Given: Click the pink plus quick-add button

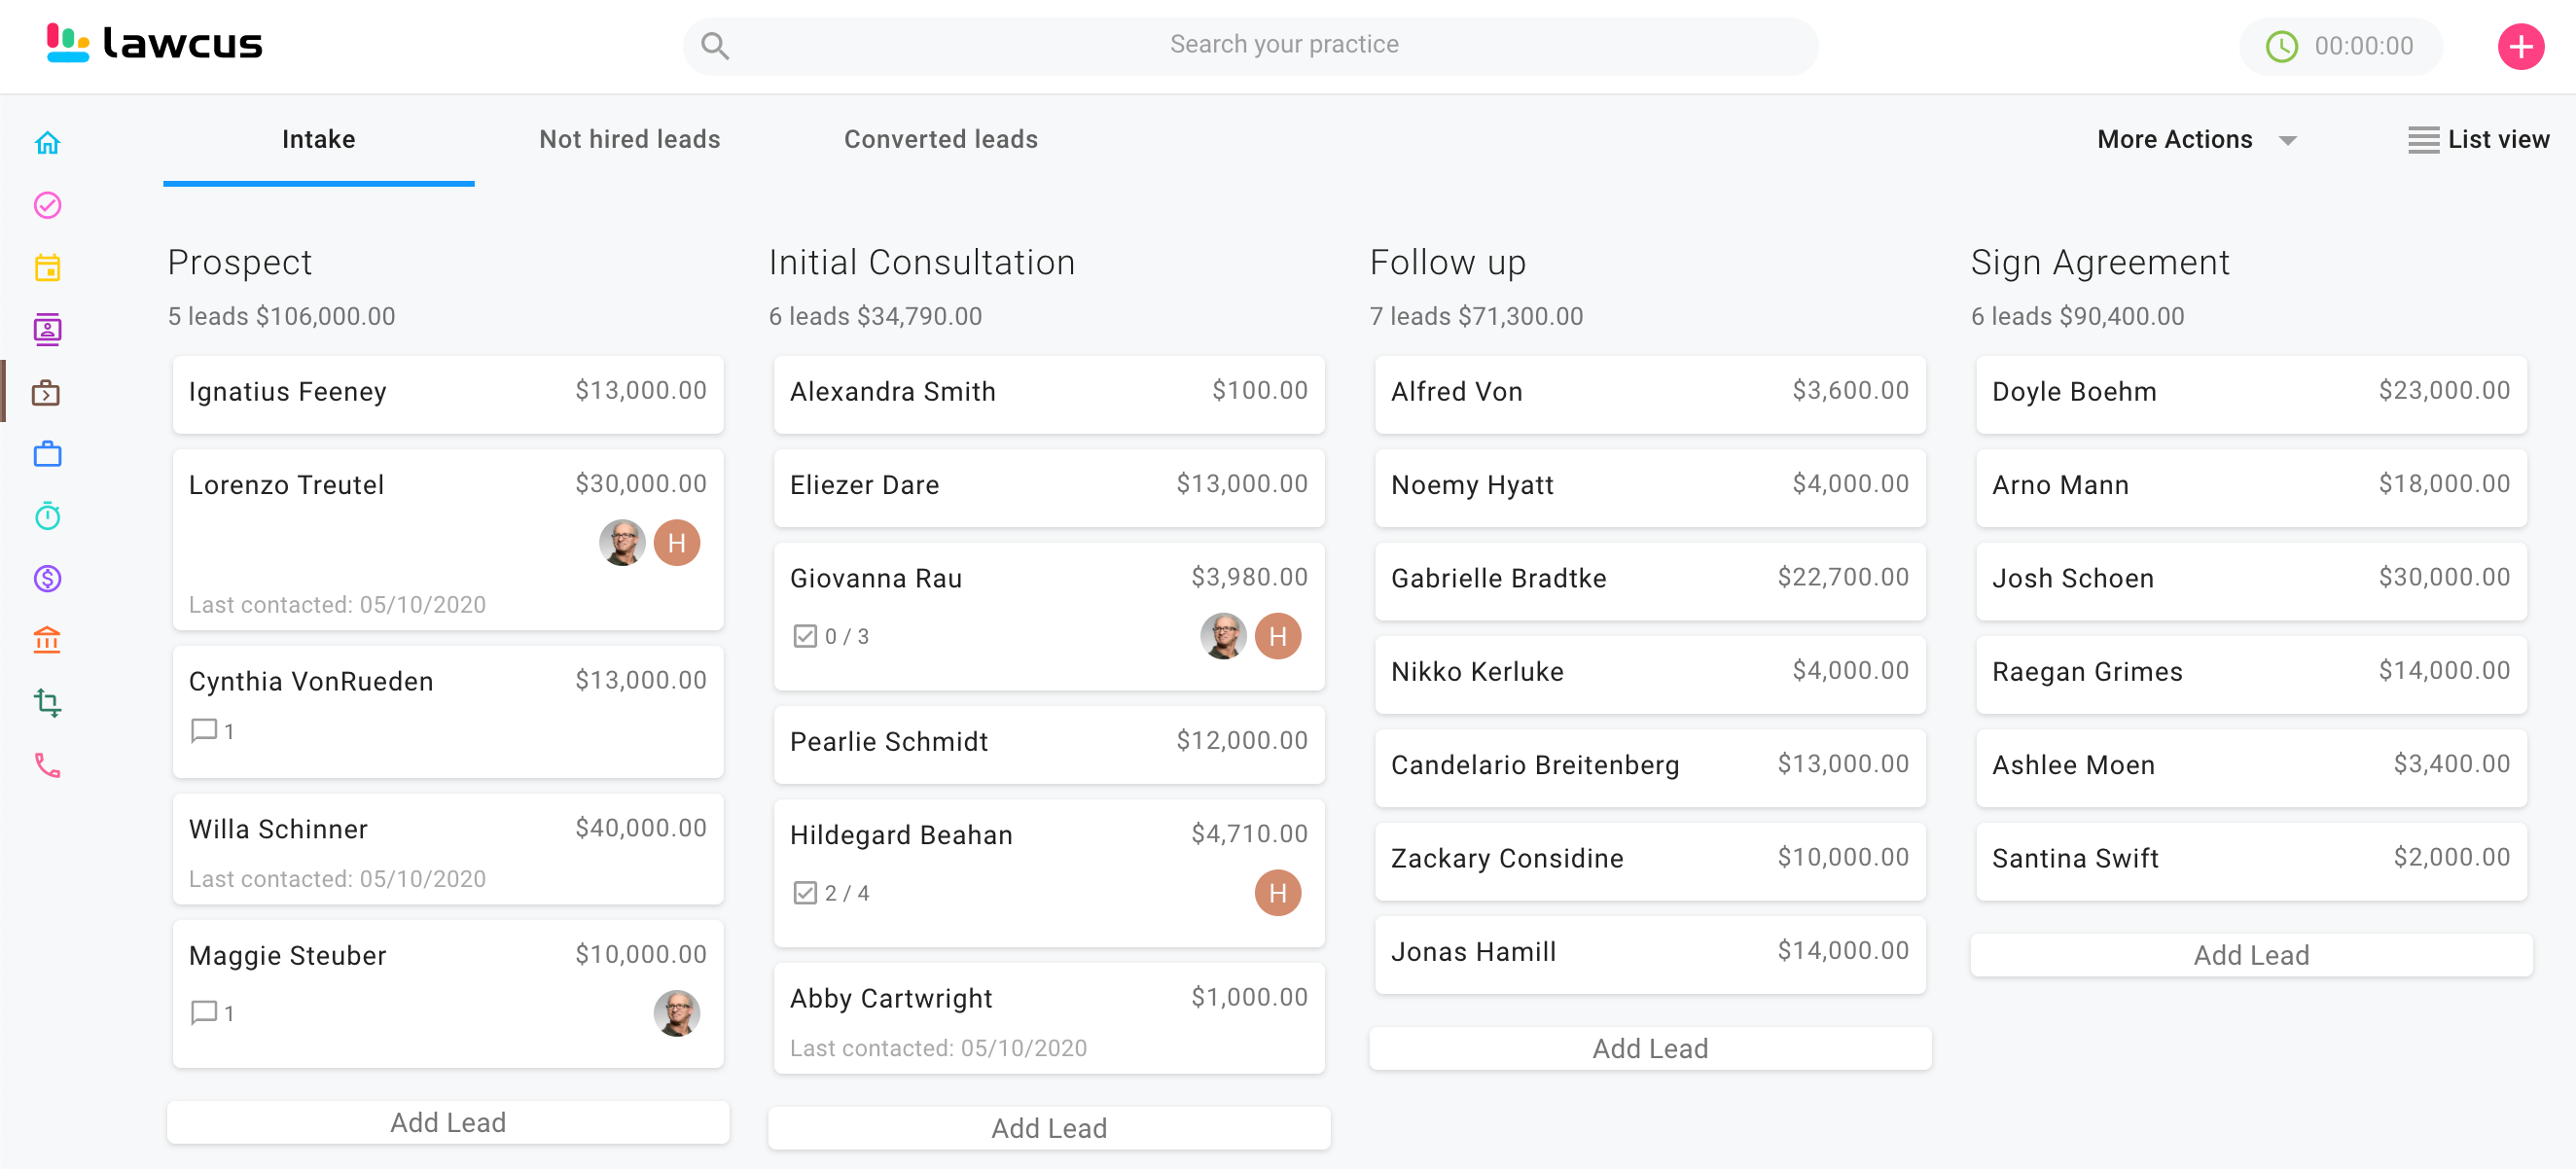Looking at the screenshot, I should click(2520, 46).
